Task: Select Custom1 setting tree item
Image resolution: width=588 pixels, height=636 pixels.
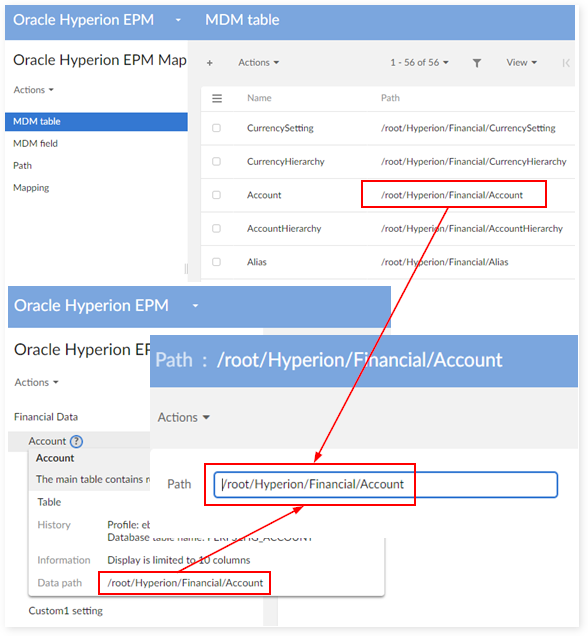Action: pyautogui.click(x=65, y=611)
